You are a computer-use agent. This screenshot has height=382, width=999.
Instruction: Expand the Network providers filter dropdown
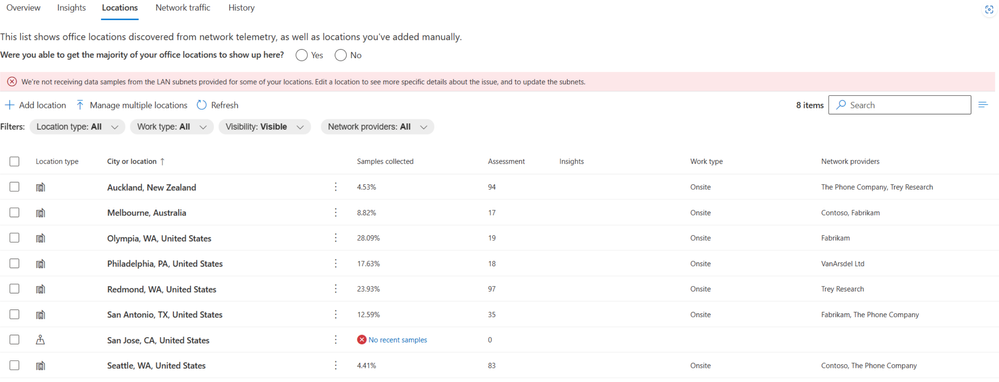(377, 127)
